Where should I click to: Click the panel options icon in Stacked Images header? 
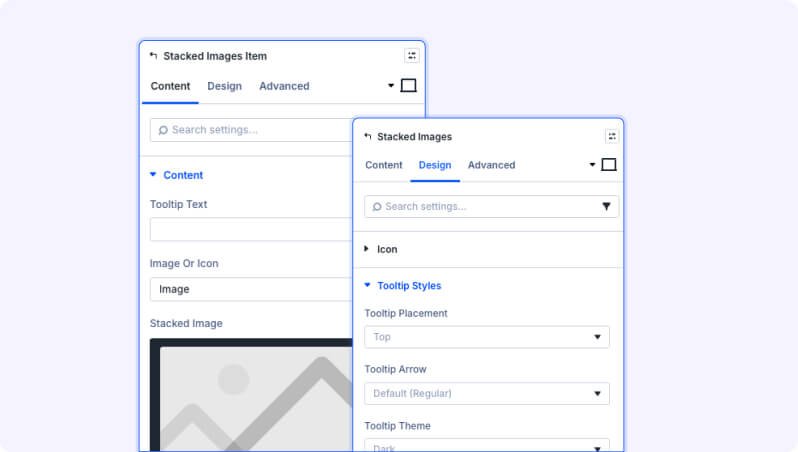click(x=612, y=136)
